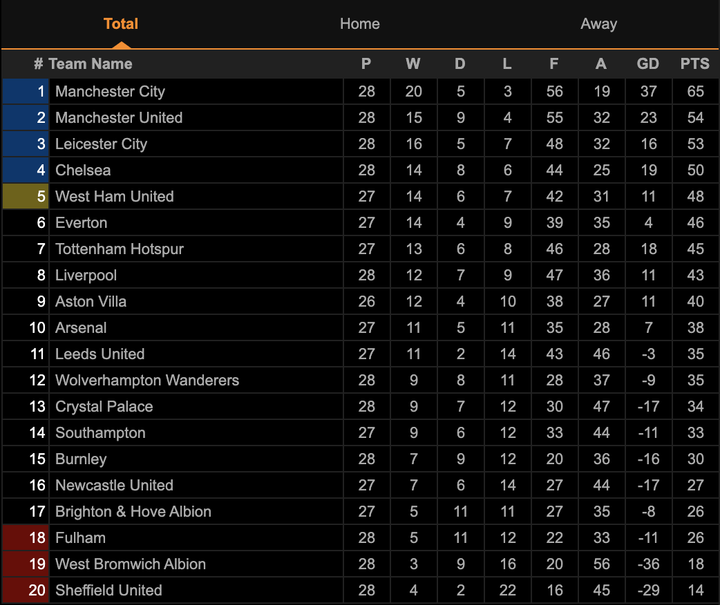The image size is (720, 605).
Task: Select West Ham United row
Action: tap(114, 196)
